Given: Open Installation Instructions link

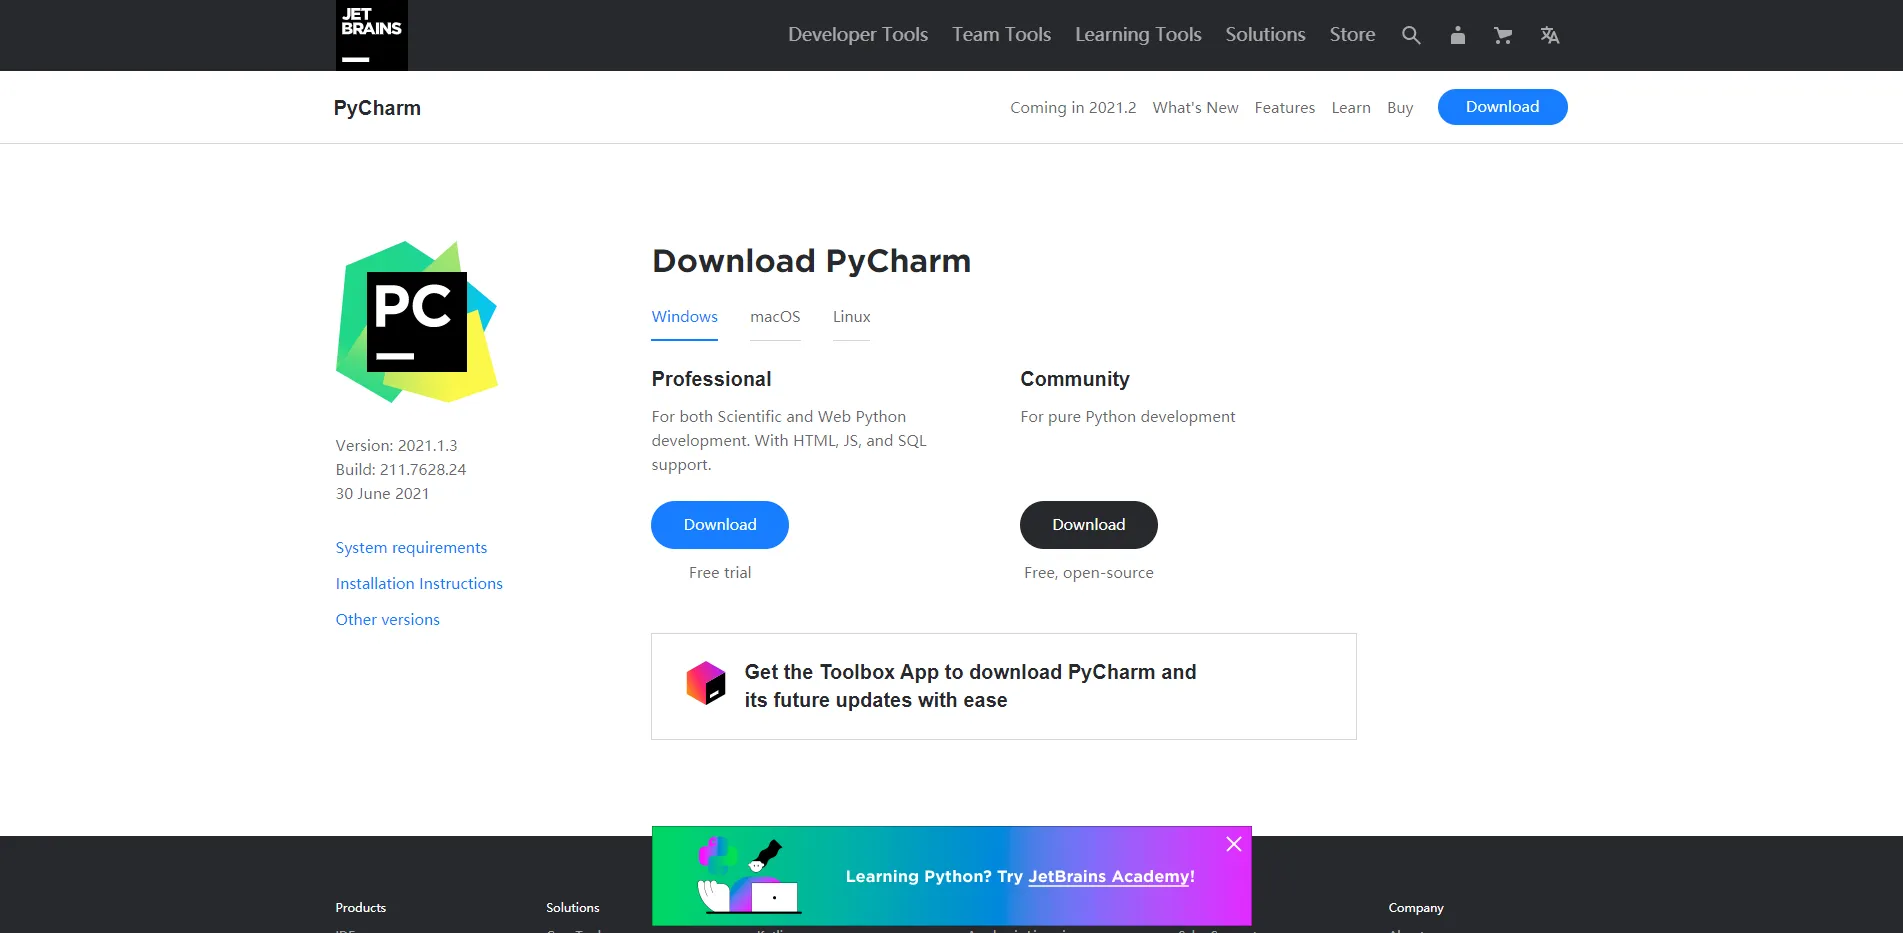Looking at the screenshot, I should pyautogui.click(x=419, y=584).
